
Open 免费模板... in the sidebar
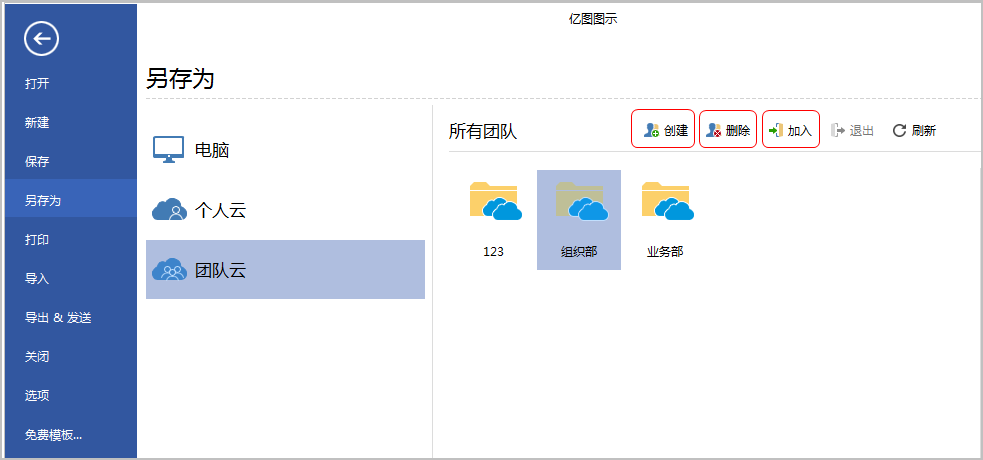[53, 435]
